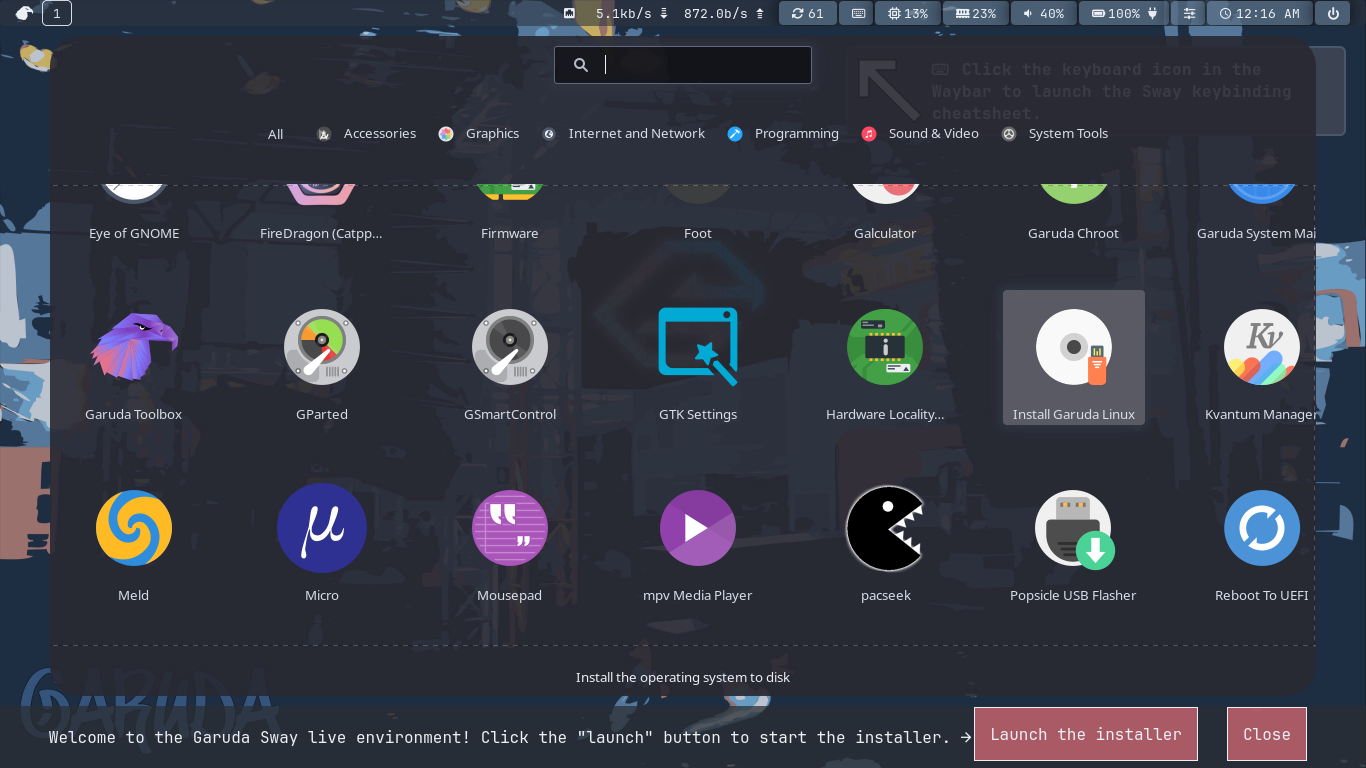Click the CPU usage module
This screenshot has height=768, width=1366.
(908, 13)
